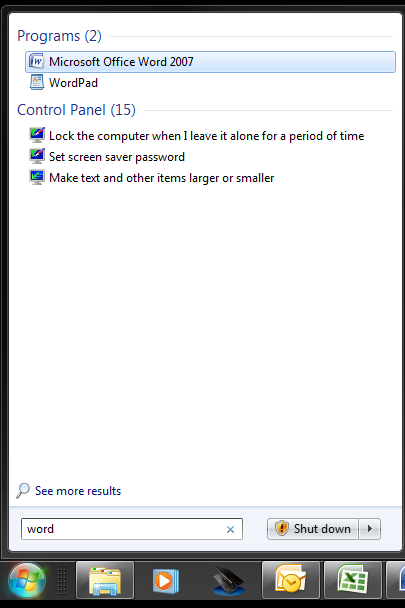Image resolution: width=405 pixels, height=608 pixels.
Task: Open Set screen saver password item
Action: [x=117, y=157]
